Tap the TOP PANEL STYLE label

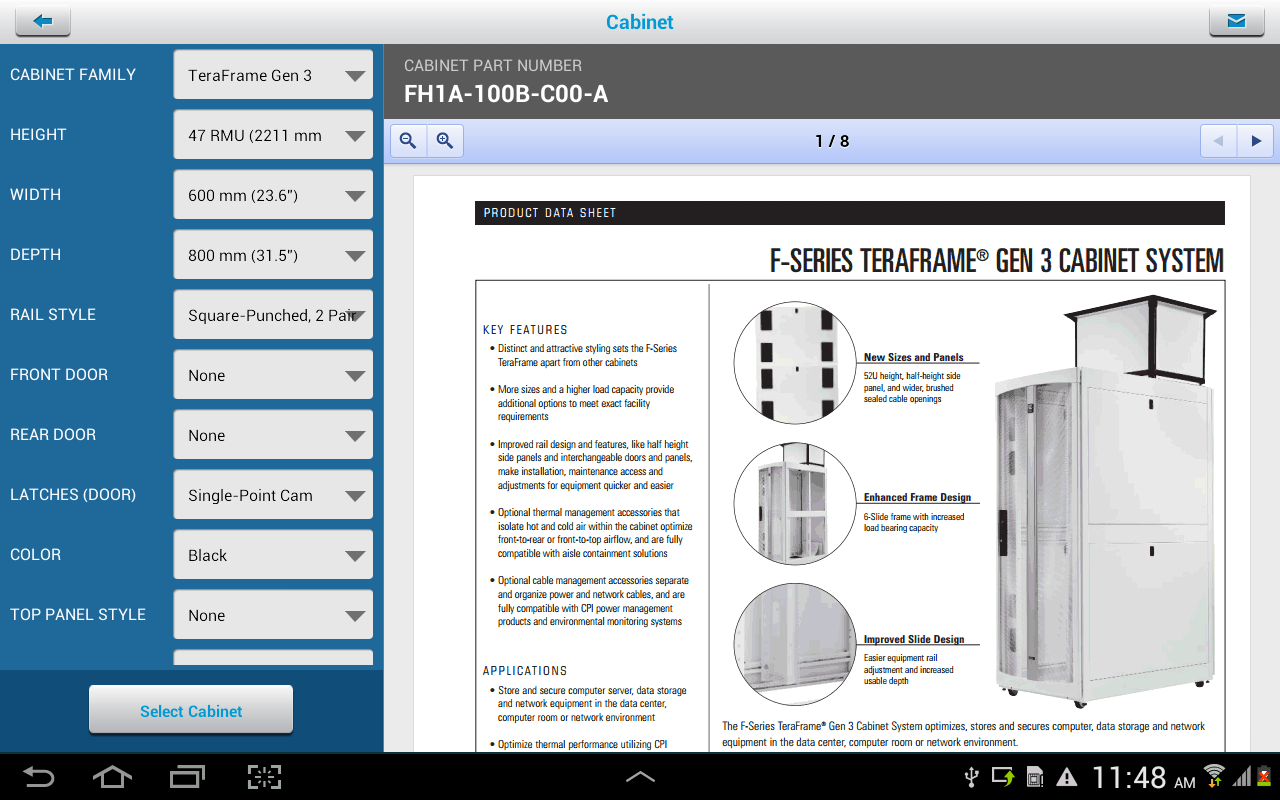click(x=78, y=614)
